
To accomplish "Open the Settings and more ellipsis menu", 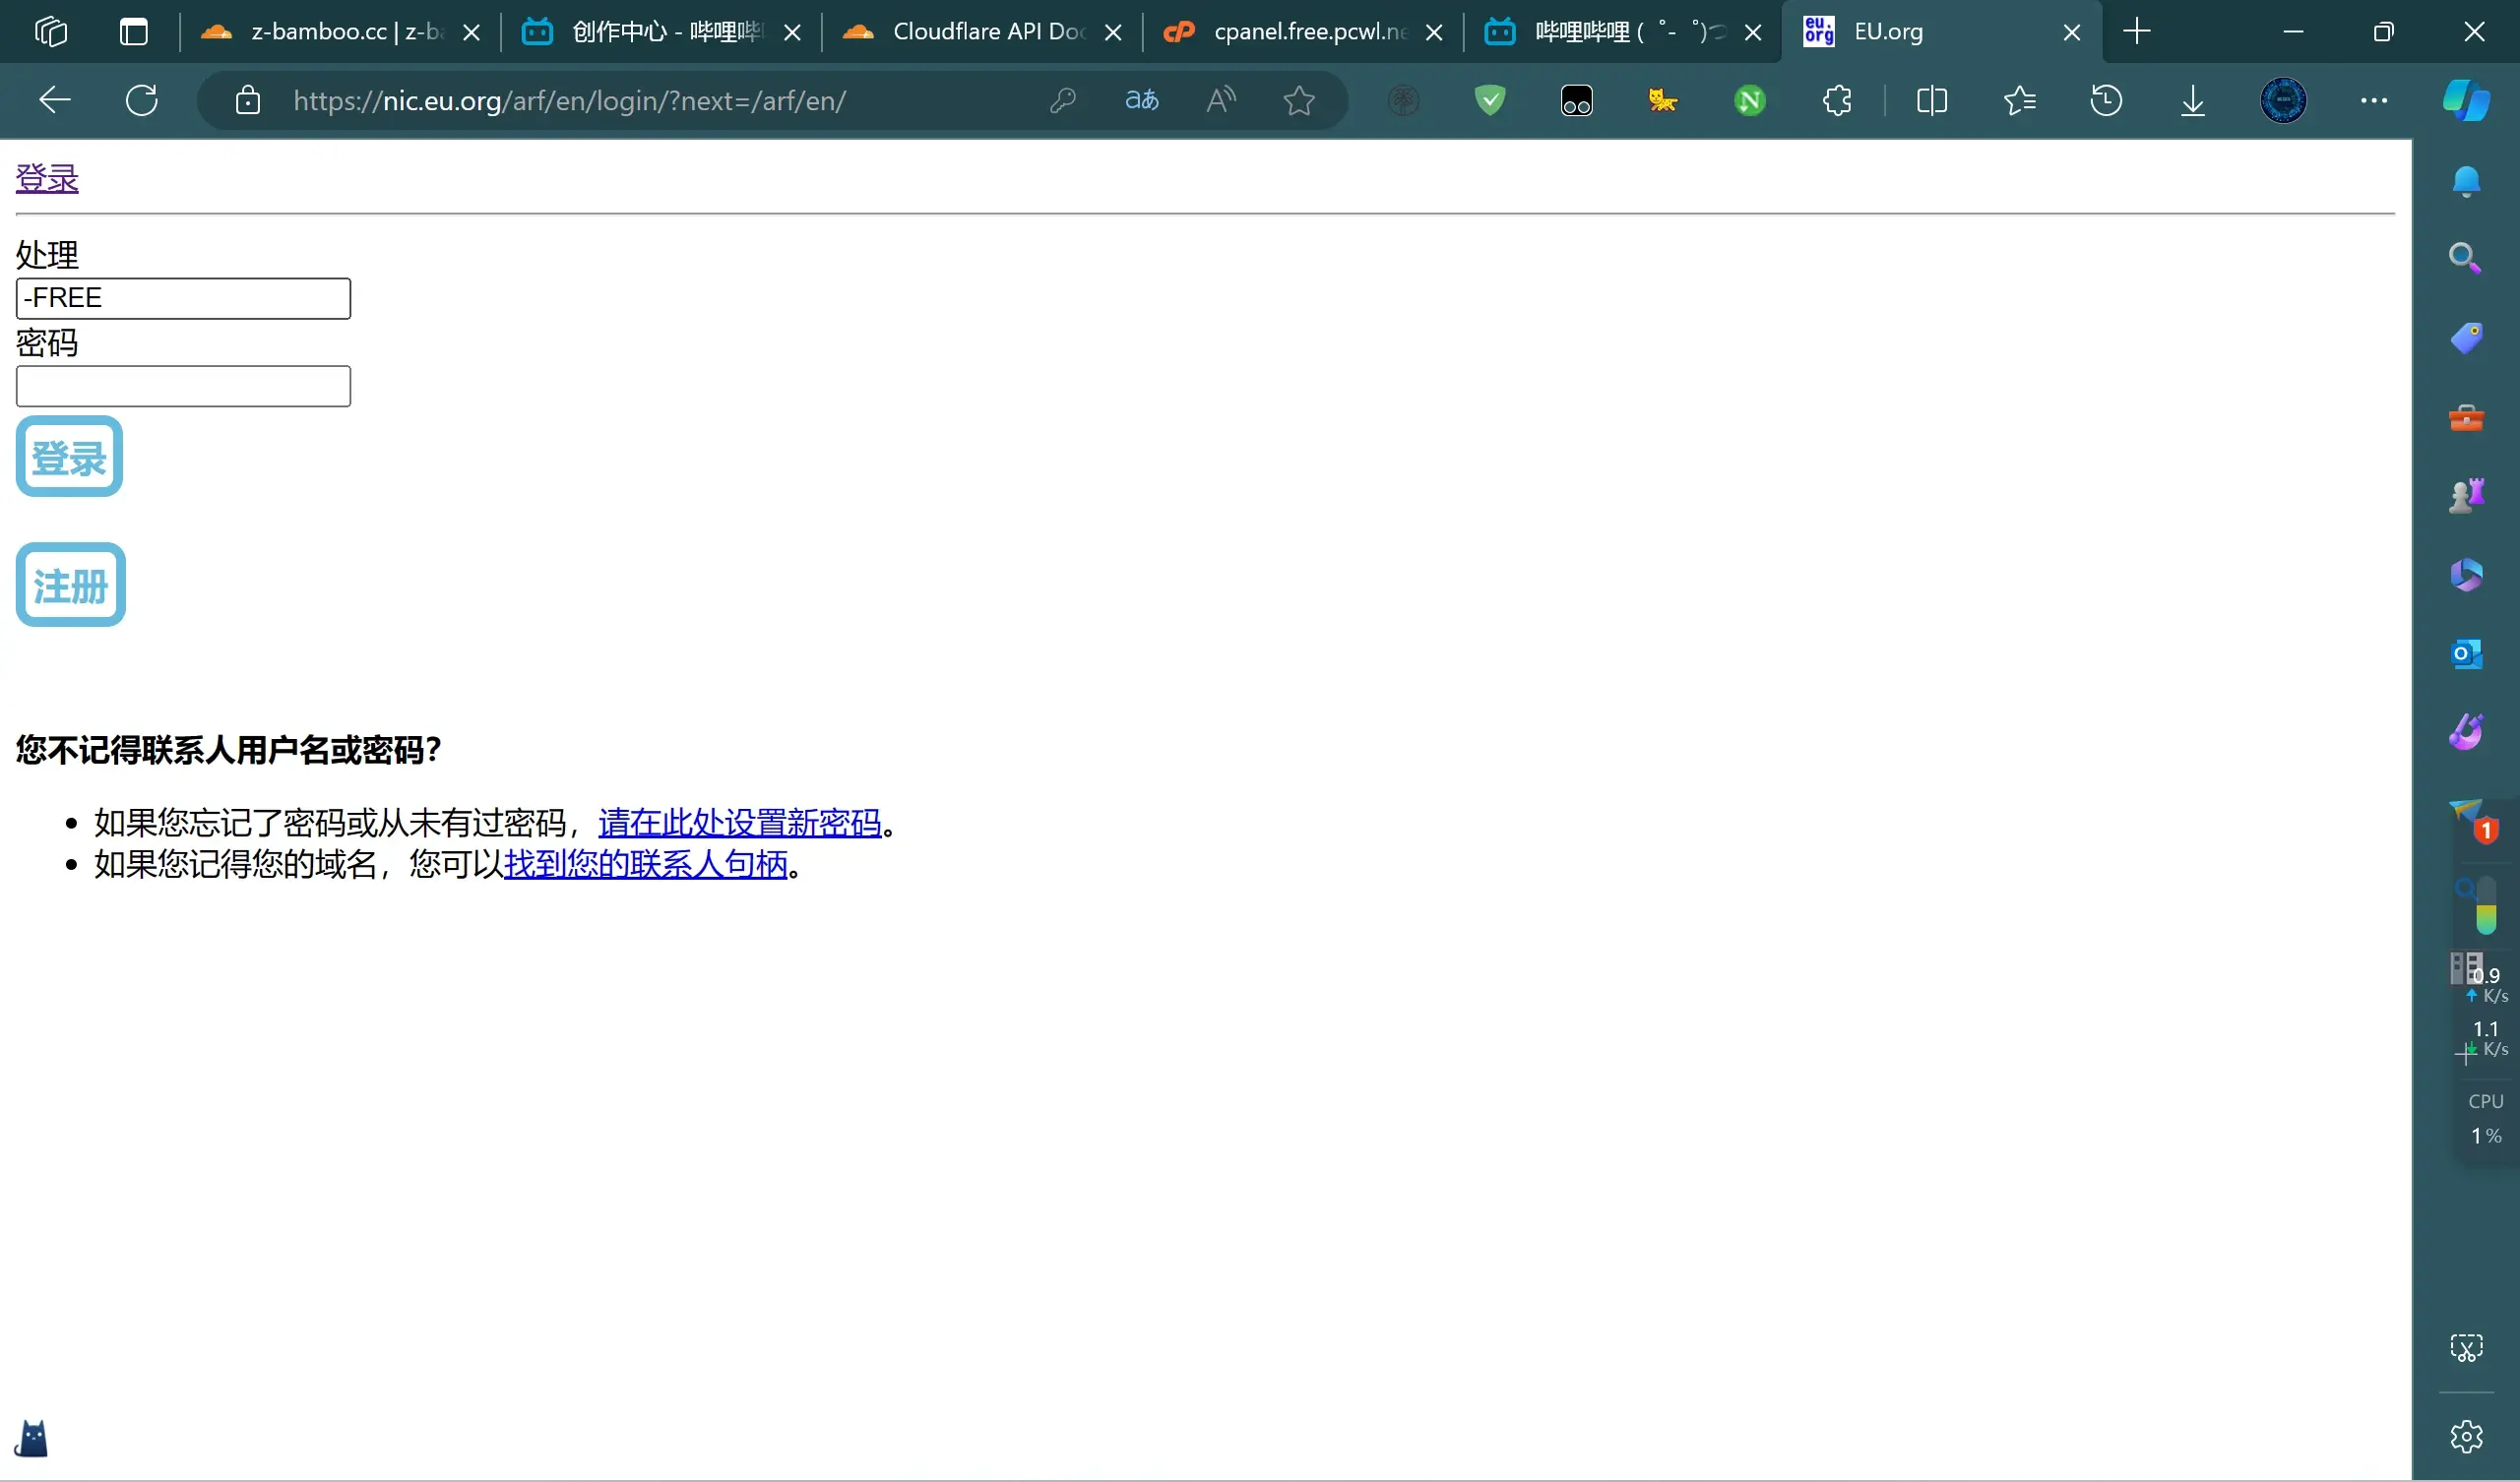I will point(2374,100).
